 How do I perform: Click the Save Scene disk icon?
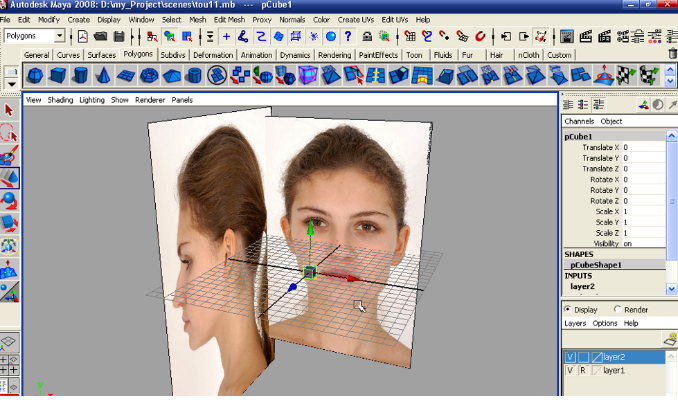click(119, 36)
